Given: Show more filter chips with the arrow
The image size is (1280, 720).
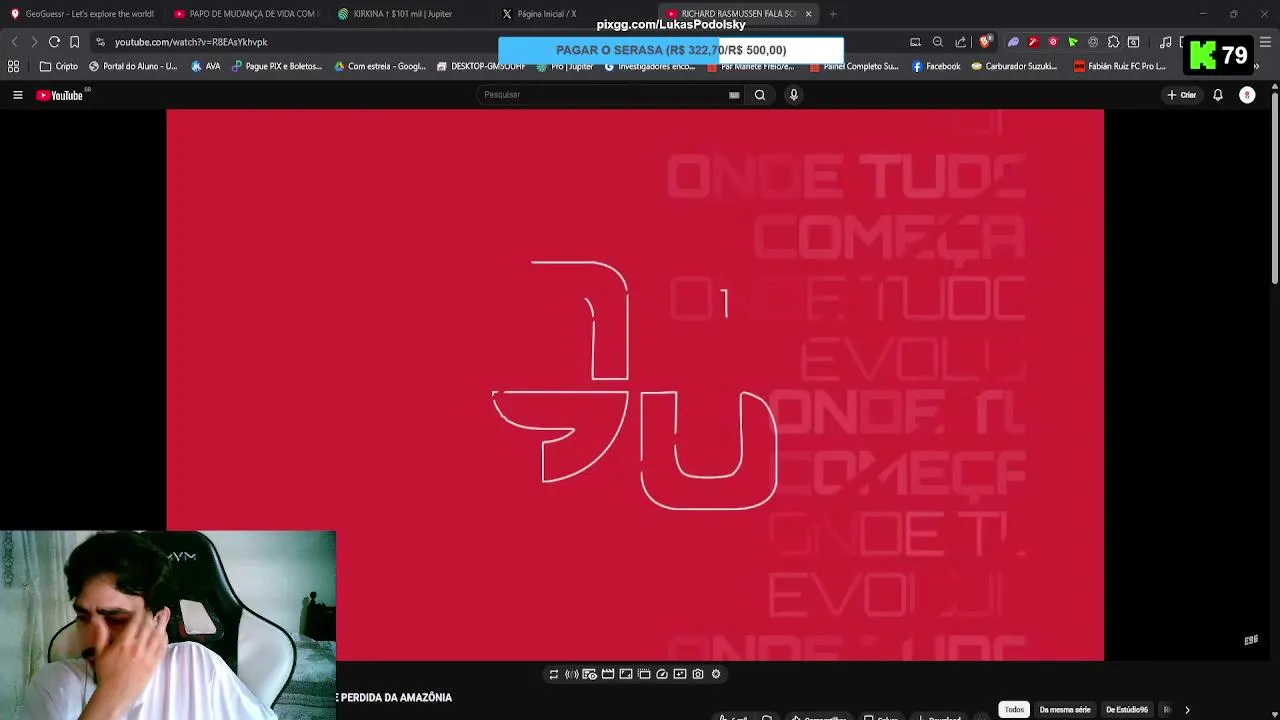Looking at the screenshot, I should click(1187, 709).
